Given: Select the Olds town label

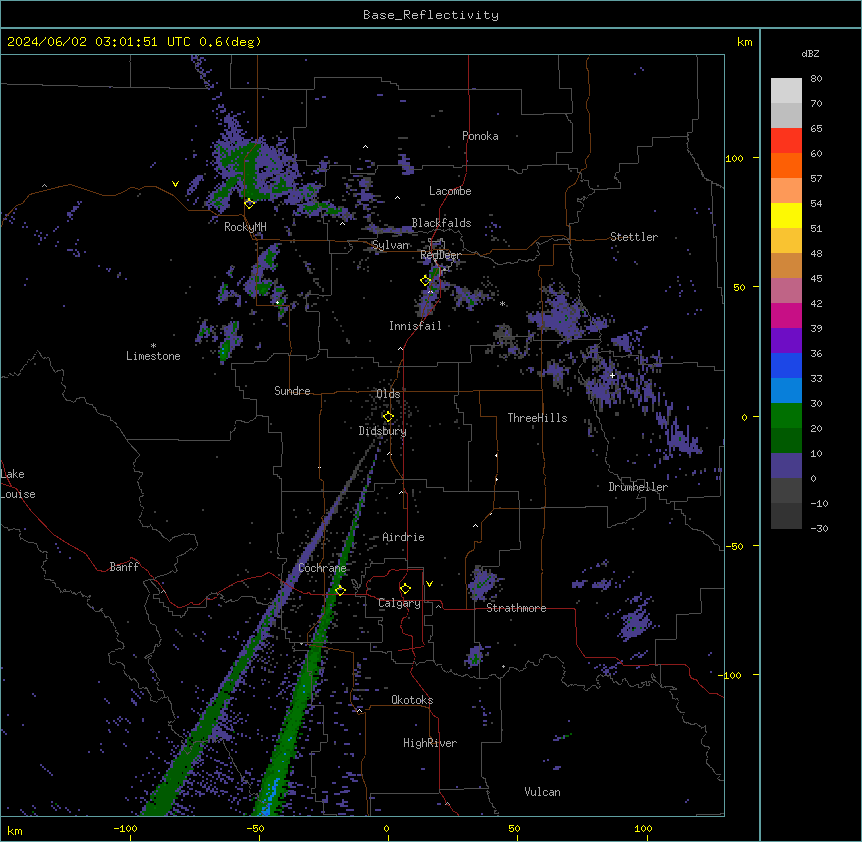Looking at the screenshot, I should 388,394.
